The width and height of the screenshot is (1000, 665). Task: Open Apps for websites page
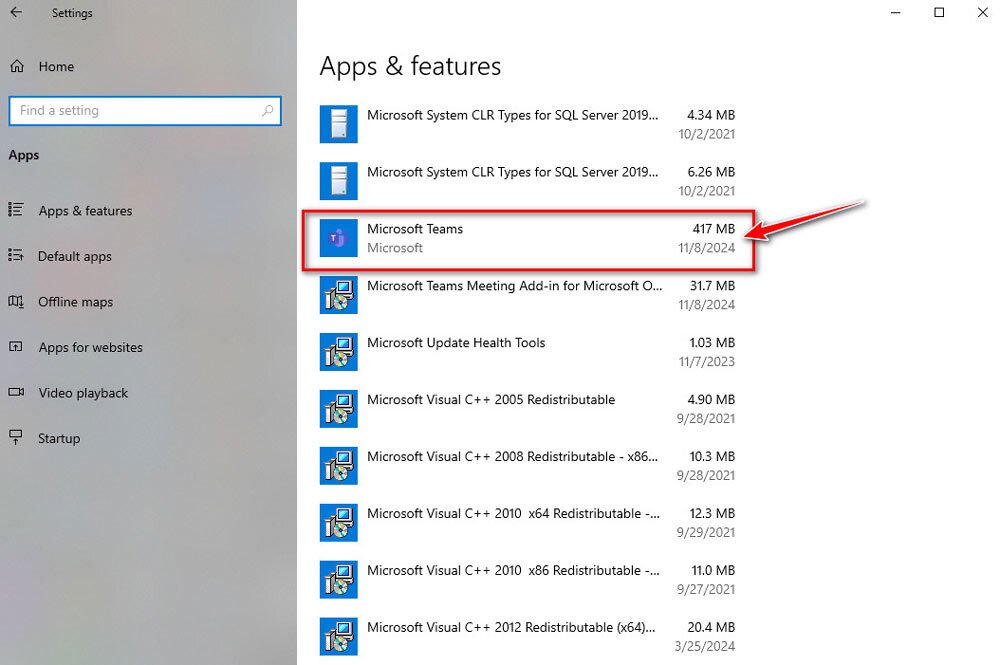tap(91, 347)
